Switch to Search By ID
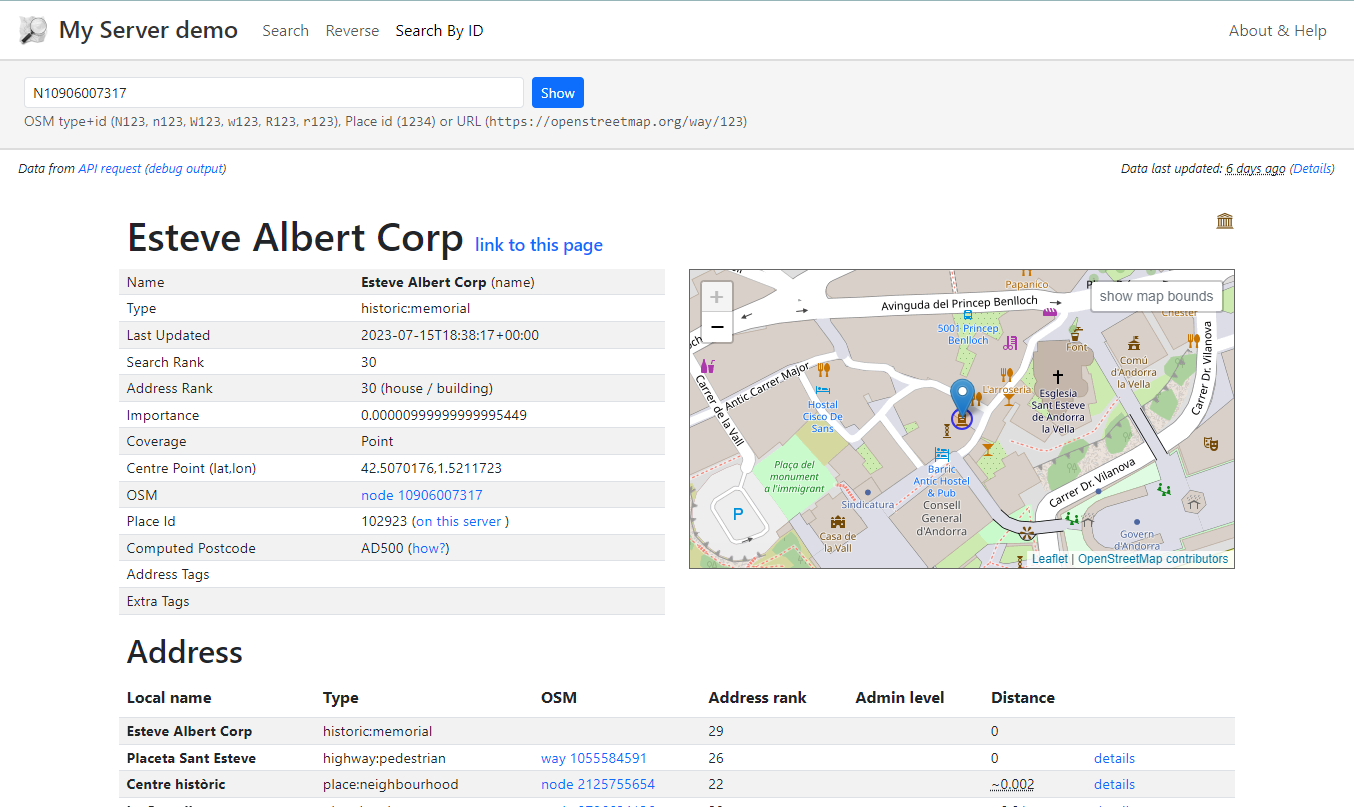1354x807 pixels. click(439, 31)
